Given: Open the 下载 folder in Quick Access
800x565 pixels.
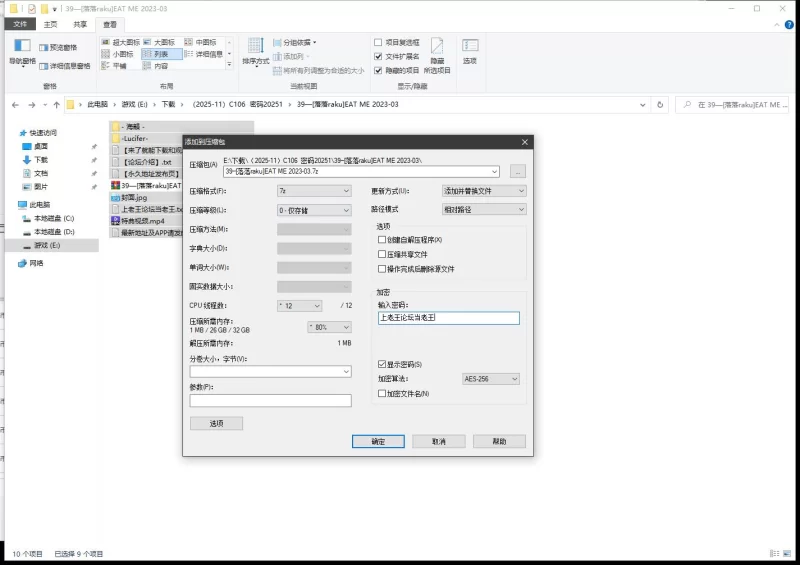Looking at the screenshot, I should pos(41,159).
